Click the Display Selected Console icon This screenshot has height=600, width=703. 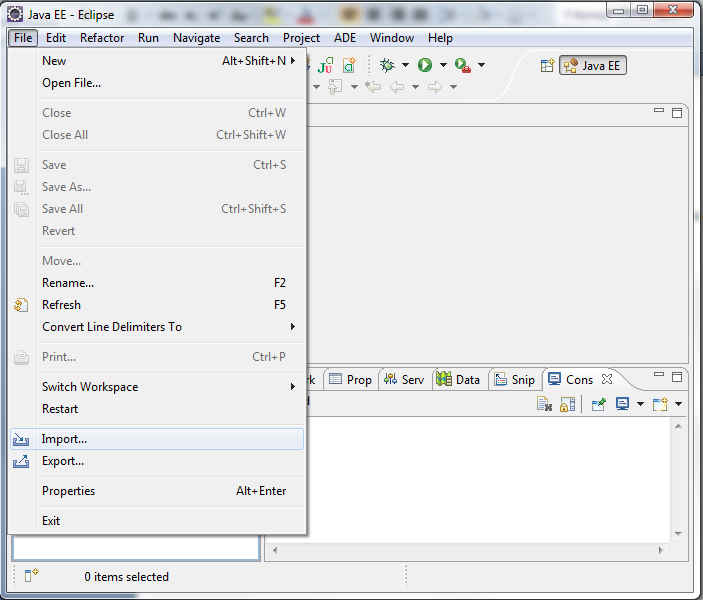point(622,404)
